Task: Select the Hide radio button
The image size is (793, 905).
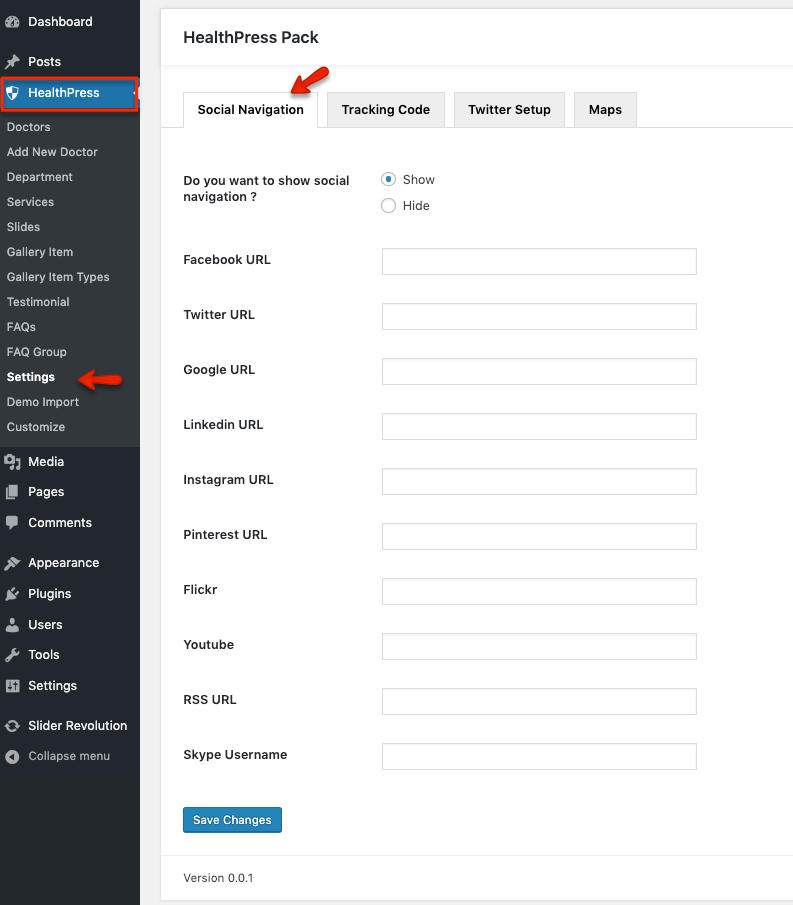Action: [389, 206]
